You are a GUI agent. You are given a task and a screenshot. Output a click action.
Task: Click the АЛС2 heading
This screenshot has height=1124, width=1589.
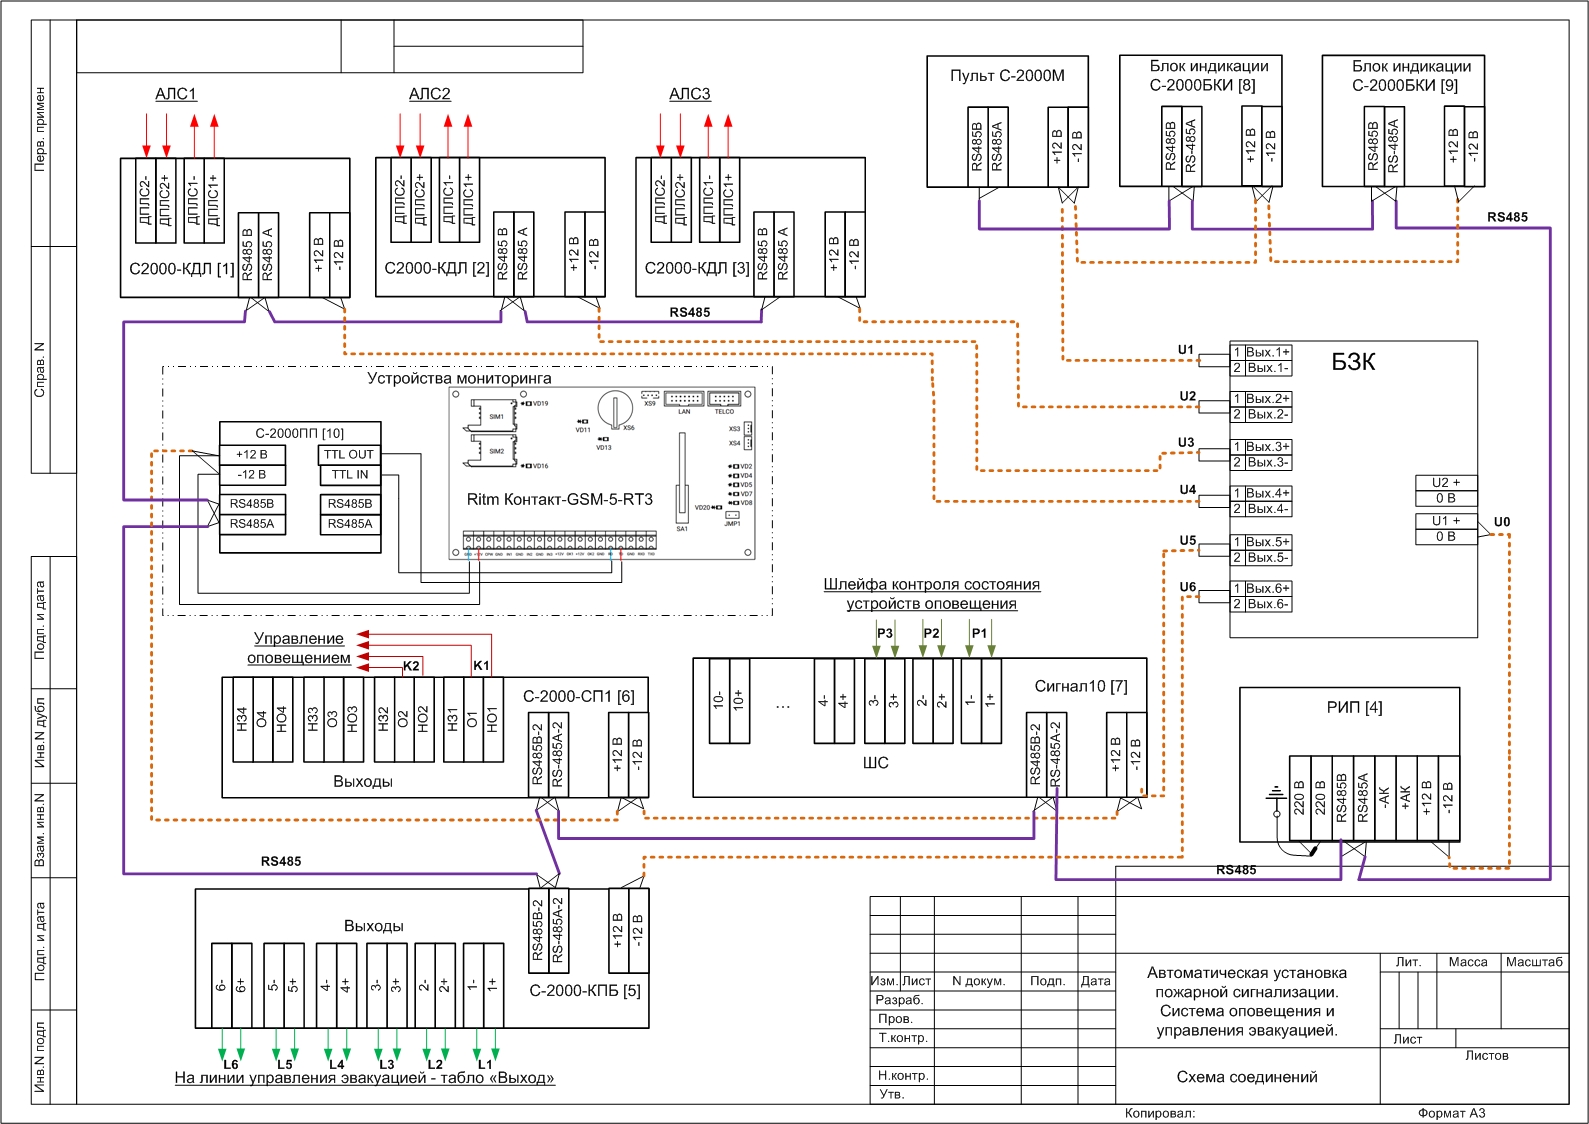pos(430,94)
